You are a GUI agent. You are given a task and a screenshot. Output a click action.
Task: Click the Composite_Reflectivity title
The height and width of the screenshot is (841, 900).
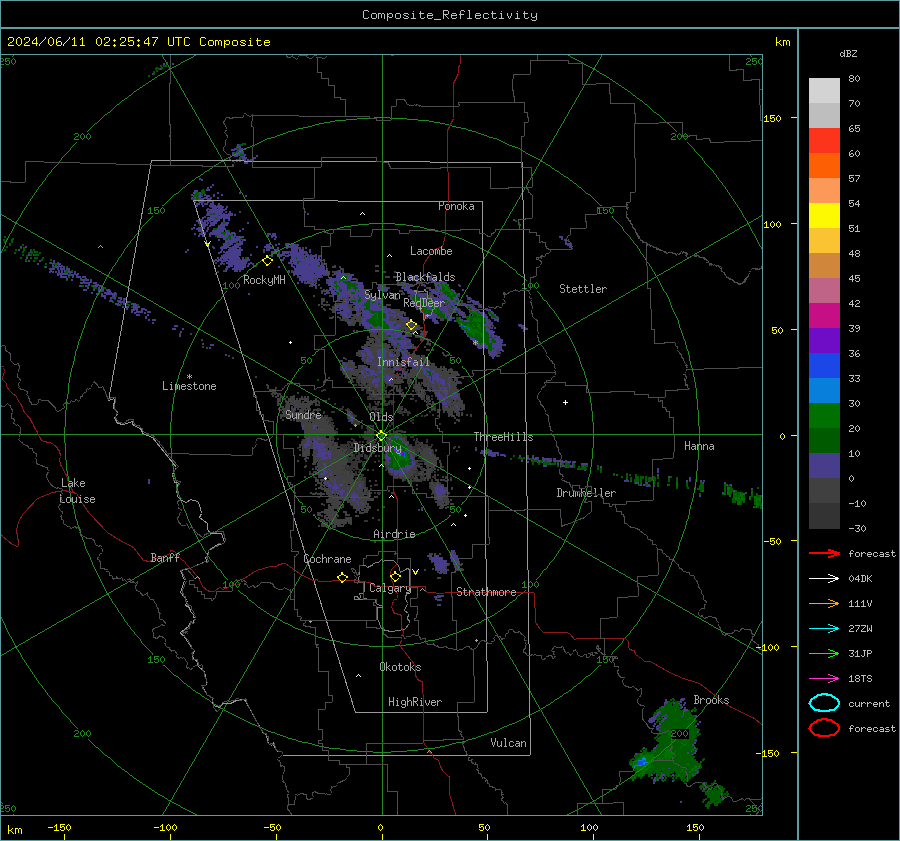tap(449, 15)
